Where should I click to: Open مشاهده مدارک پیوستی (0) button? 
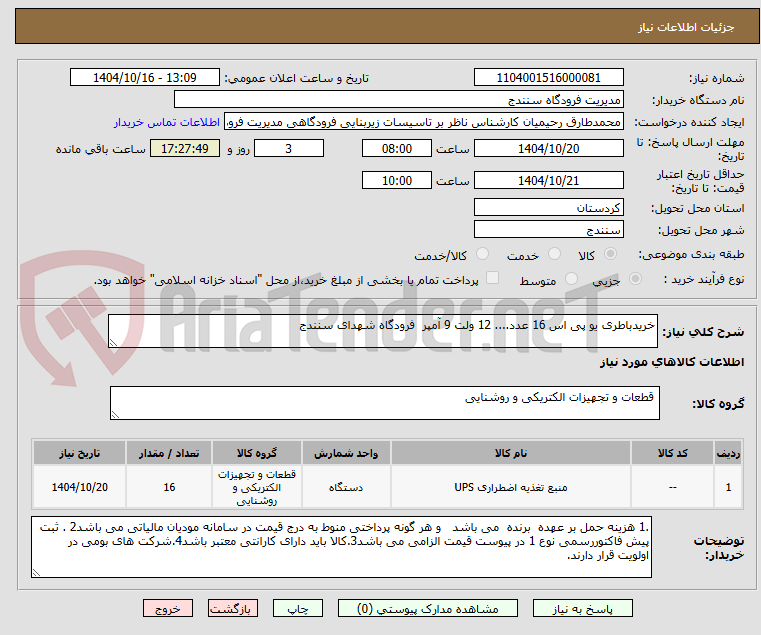[428, 608]
